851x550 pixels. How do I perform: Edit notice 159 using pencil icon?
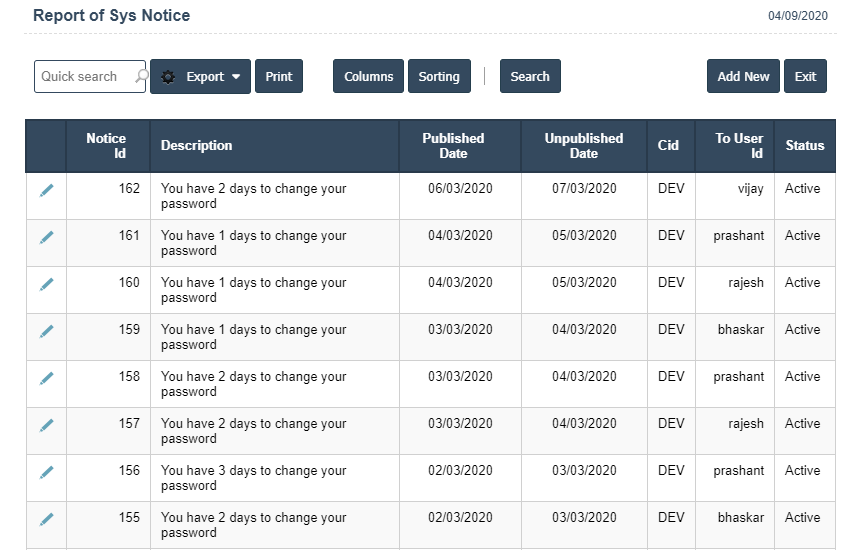pyautogui.click(x=47, y=331)
